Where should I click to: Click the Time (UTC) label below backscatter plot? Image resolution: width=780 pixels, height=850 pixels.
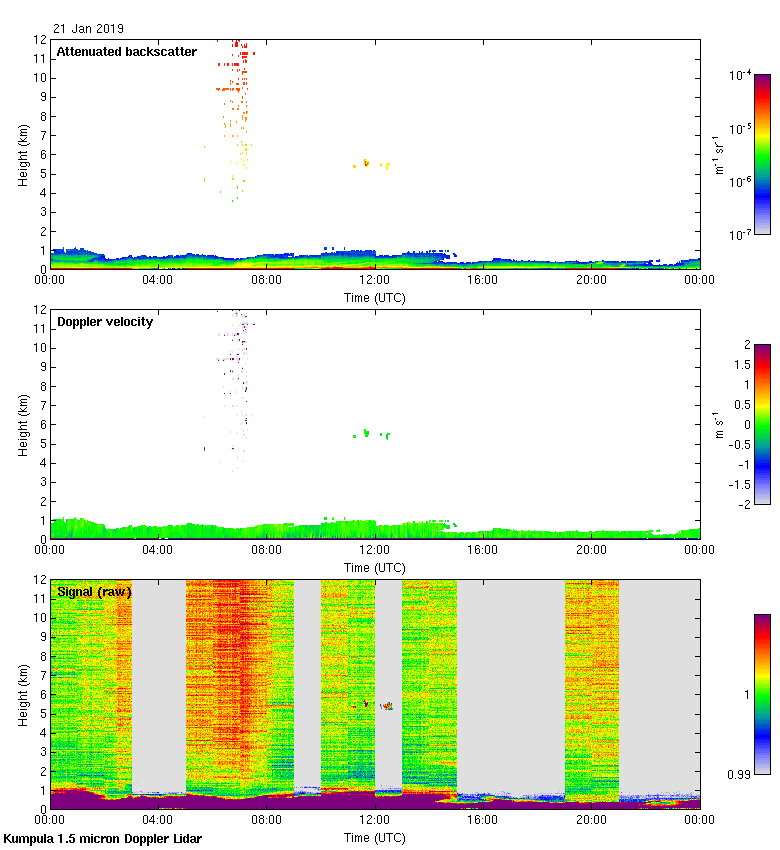point(375,297)
